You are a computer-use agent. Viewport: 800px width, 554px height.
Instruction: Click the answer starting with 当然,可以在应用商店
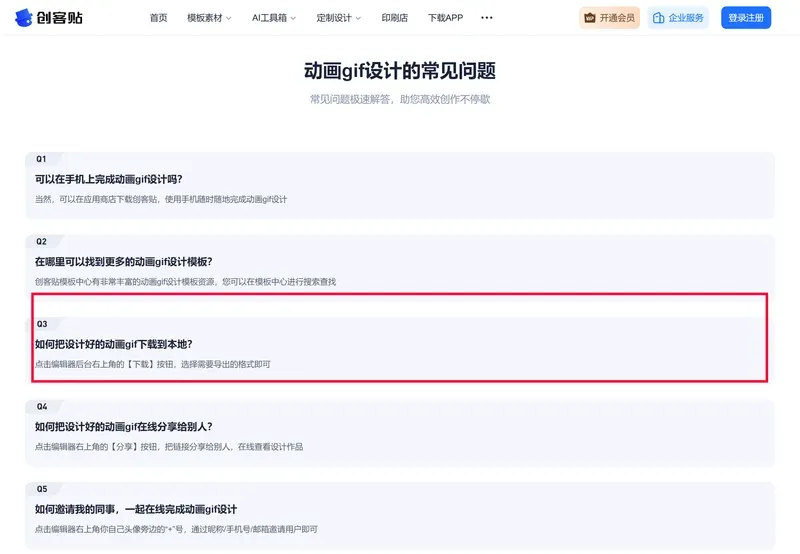tap(161, 199)
